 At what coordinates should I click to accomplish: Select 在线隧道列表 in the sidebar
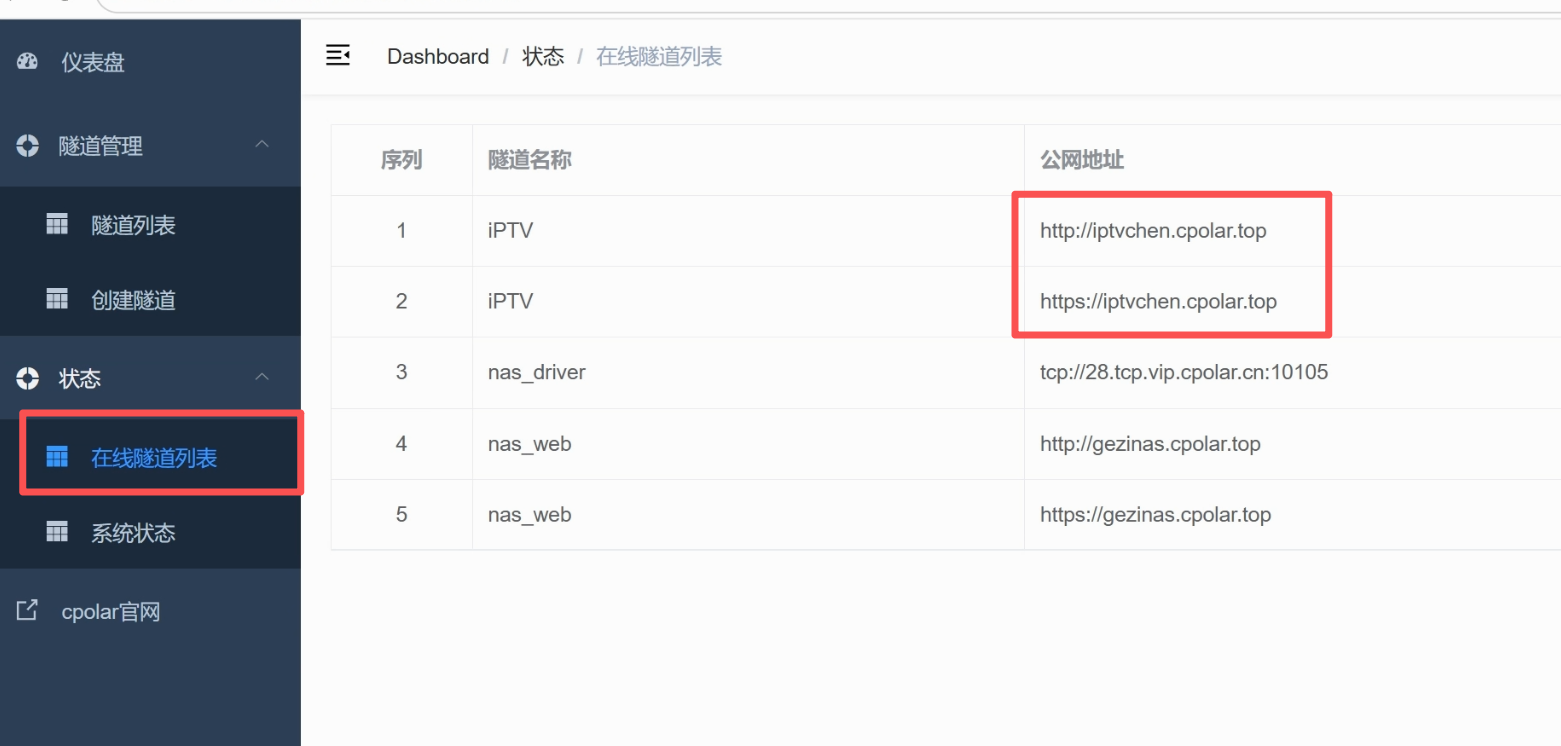(x=150, y=458)
